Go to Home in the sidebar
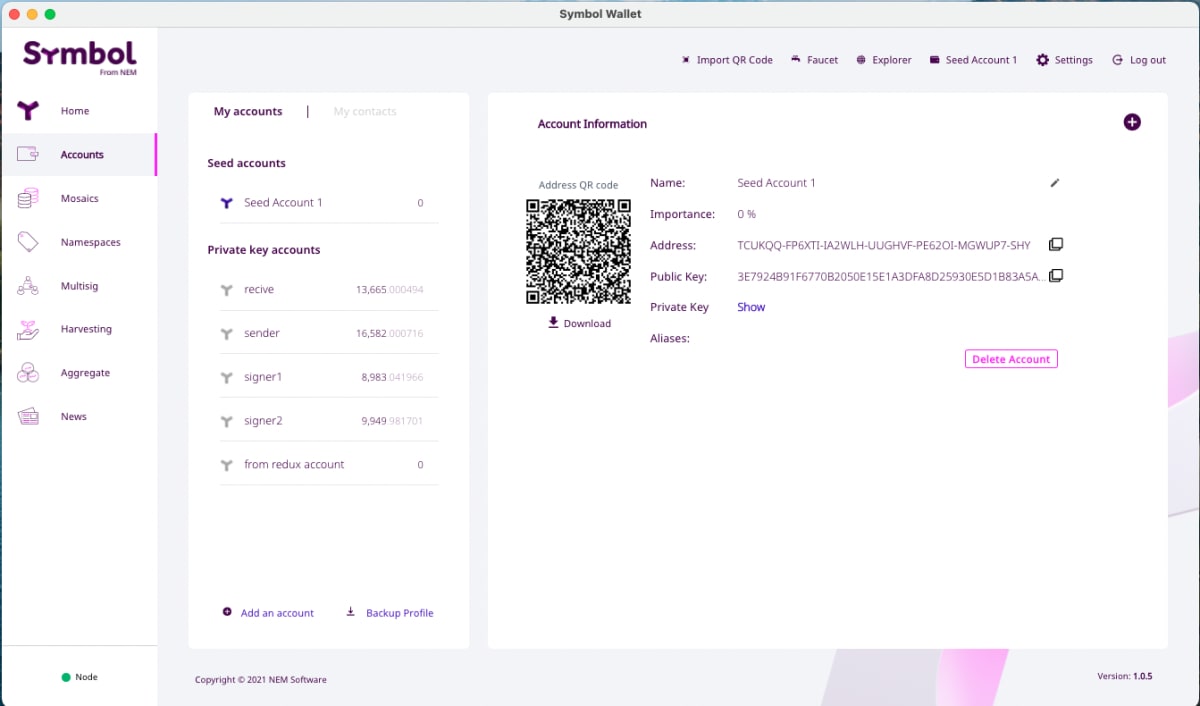This screenshot has height=706, width=1200. tap(75, 111)
